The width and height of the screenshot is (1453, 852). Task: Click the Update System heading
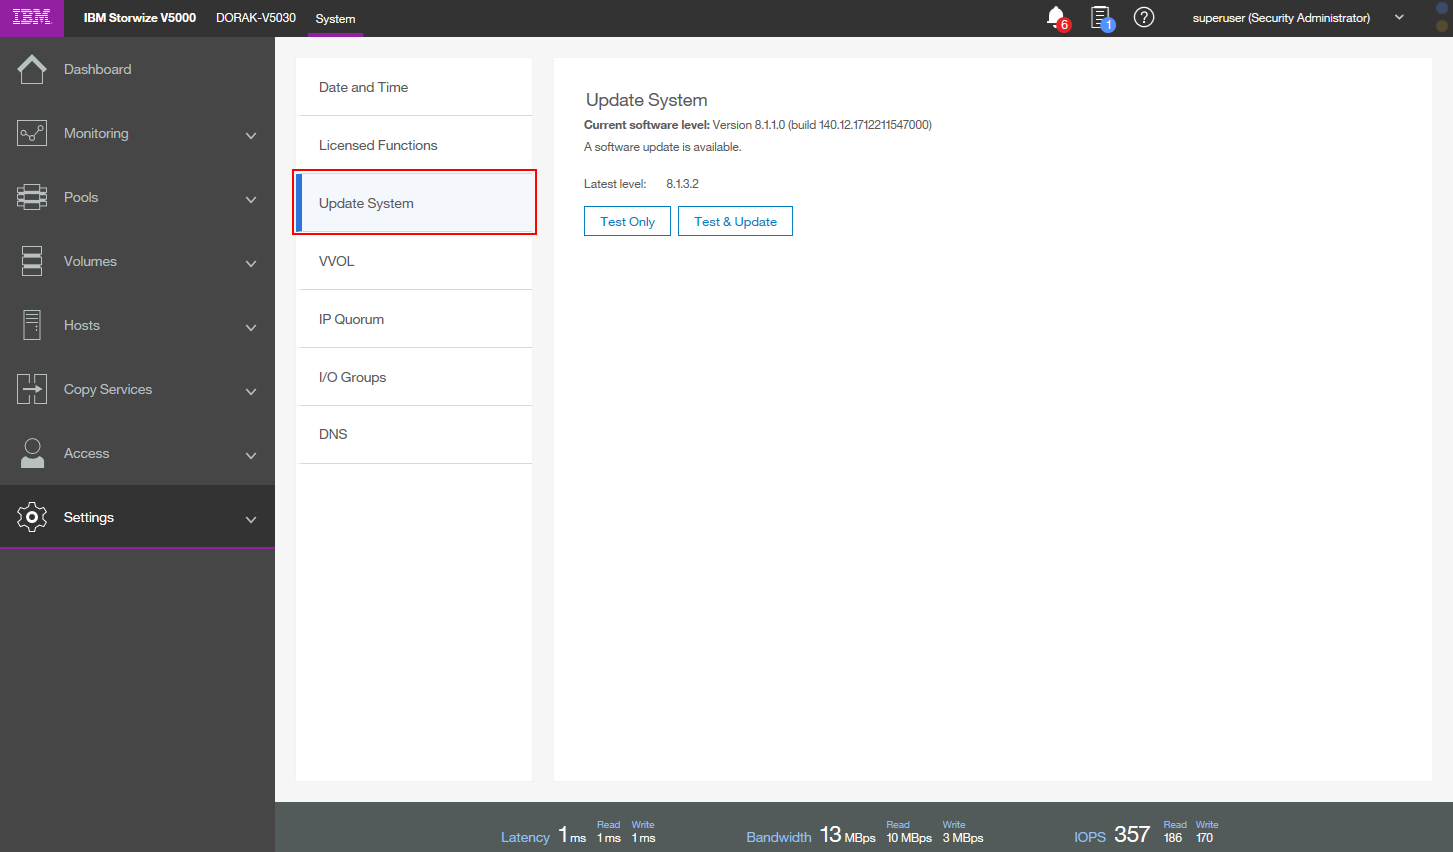click(646, 100)
